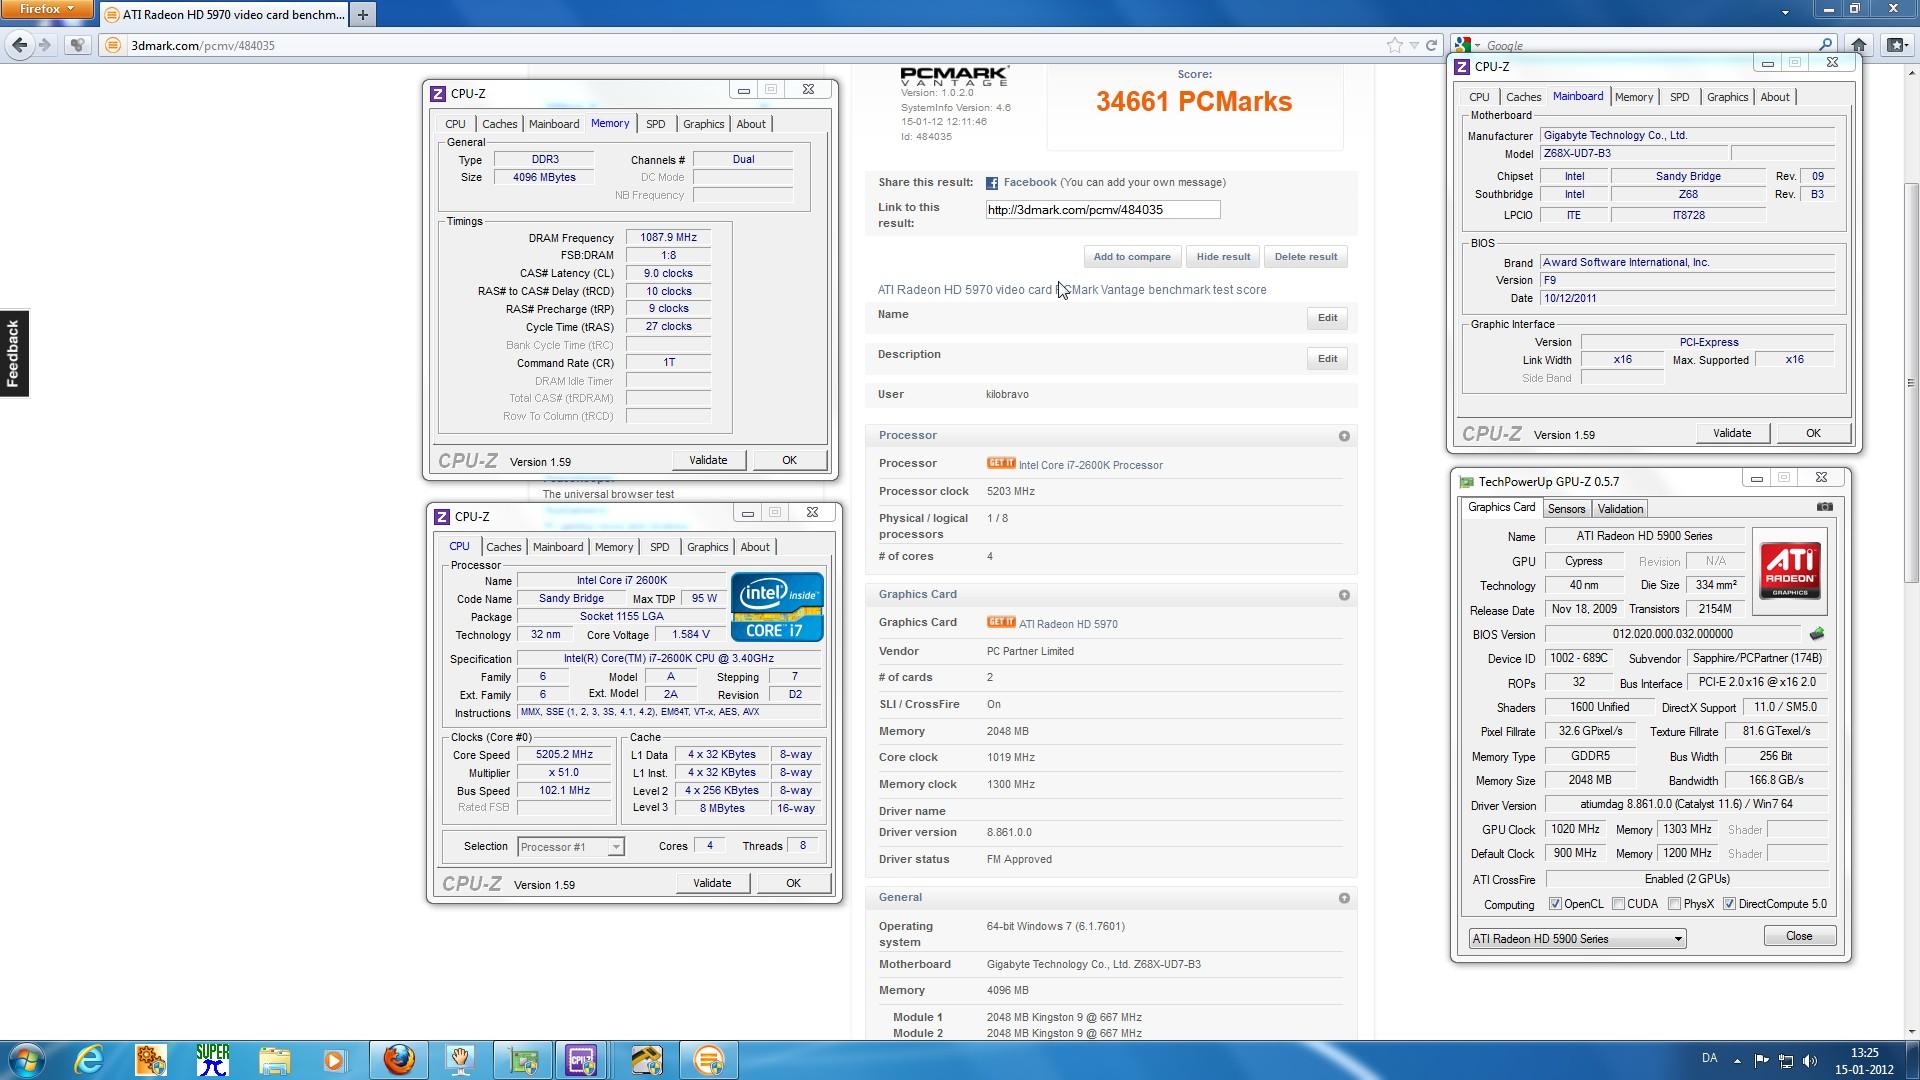Viewport: 1920px width, 1080px height.
Task: Click the Google search engine icon
Action: (x=1462, y=45)
